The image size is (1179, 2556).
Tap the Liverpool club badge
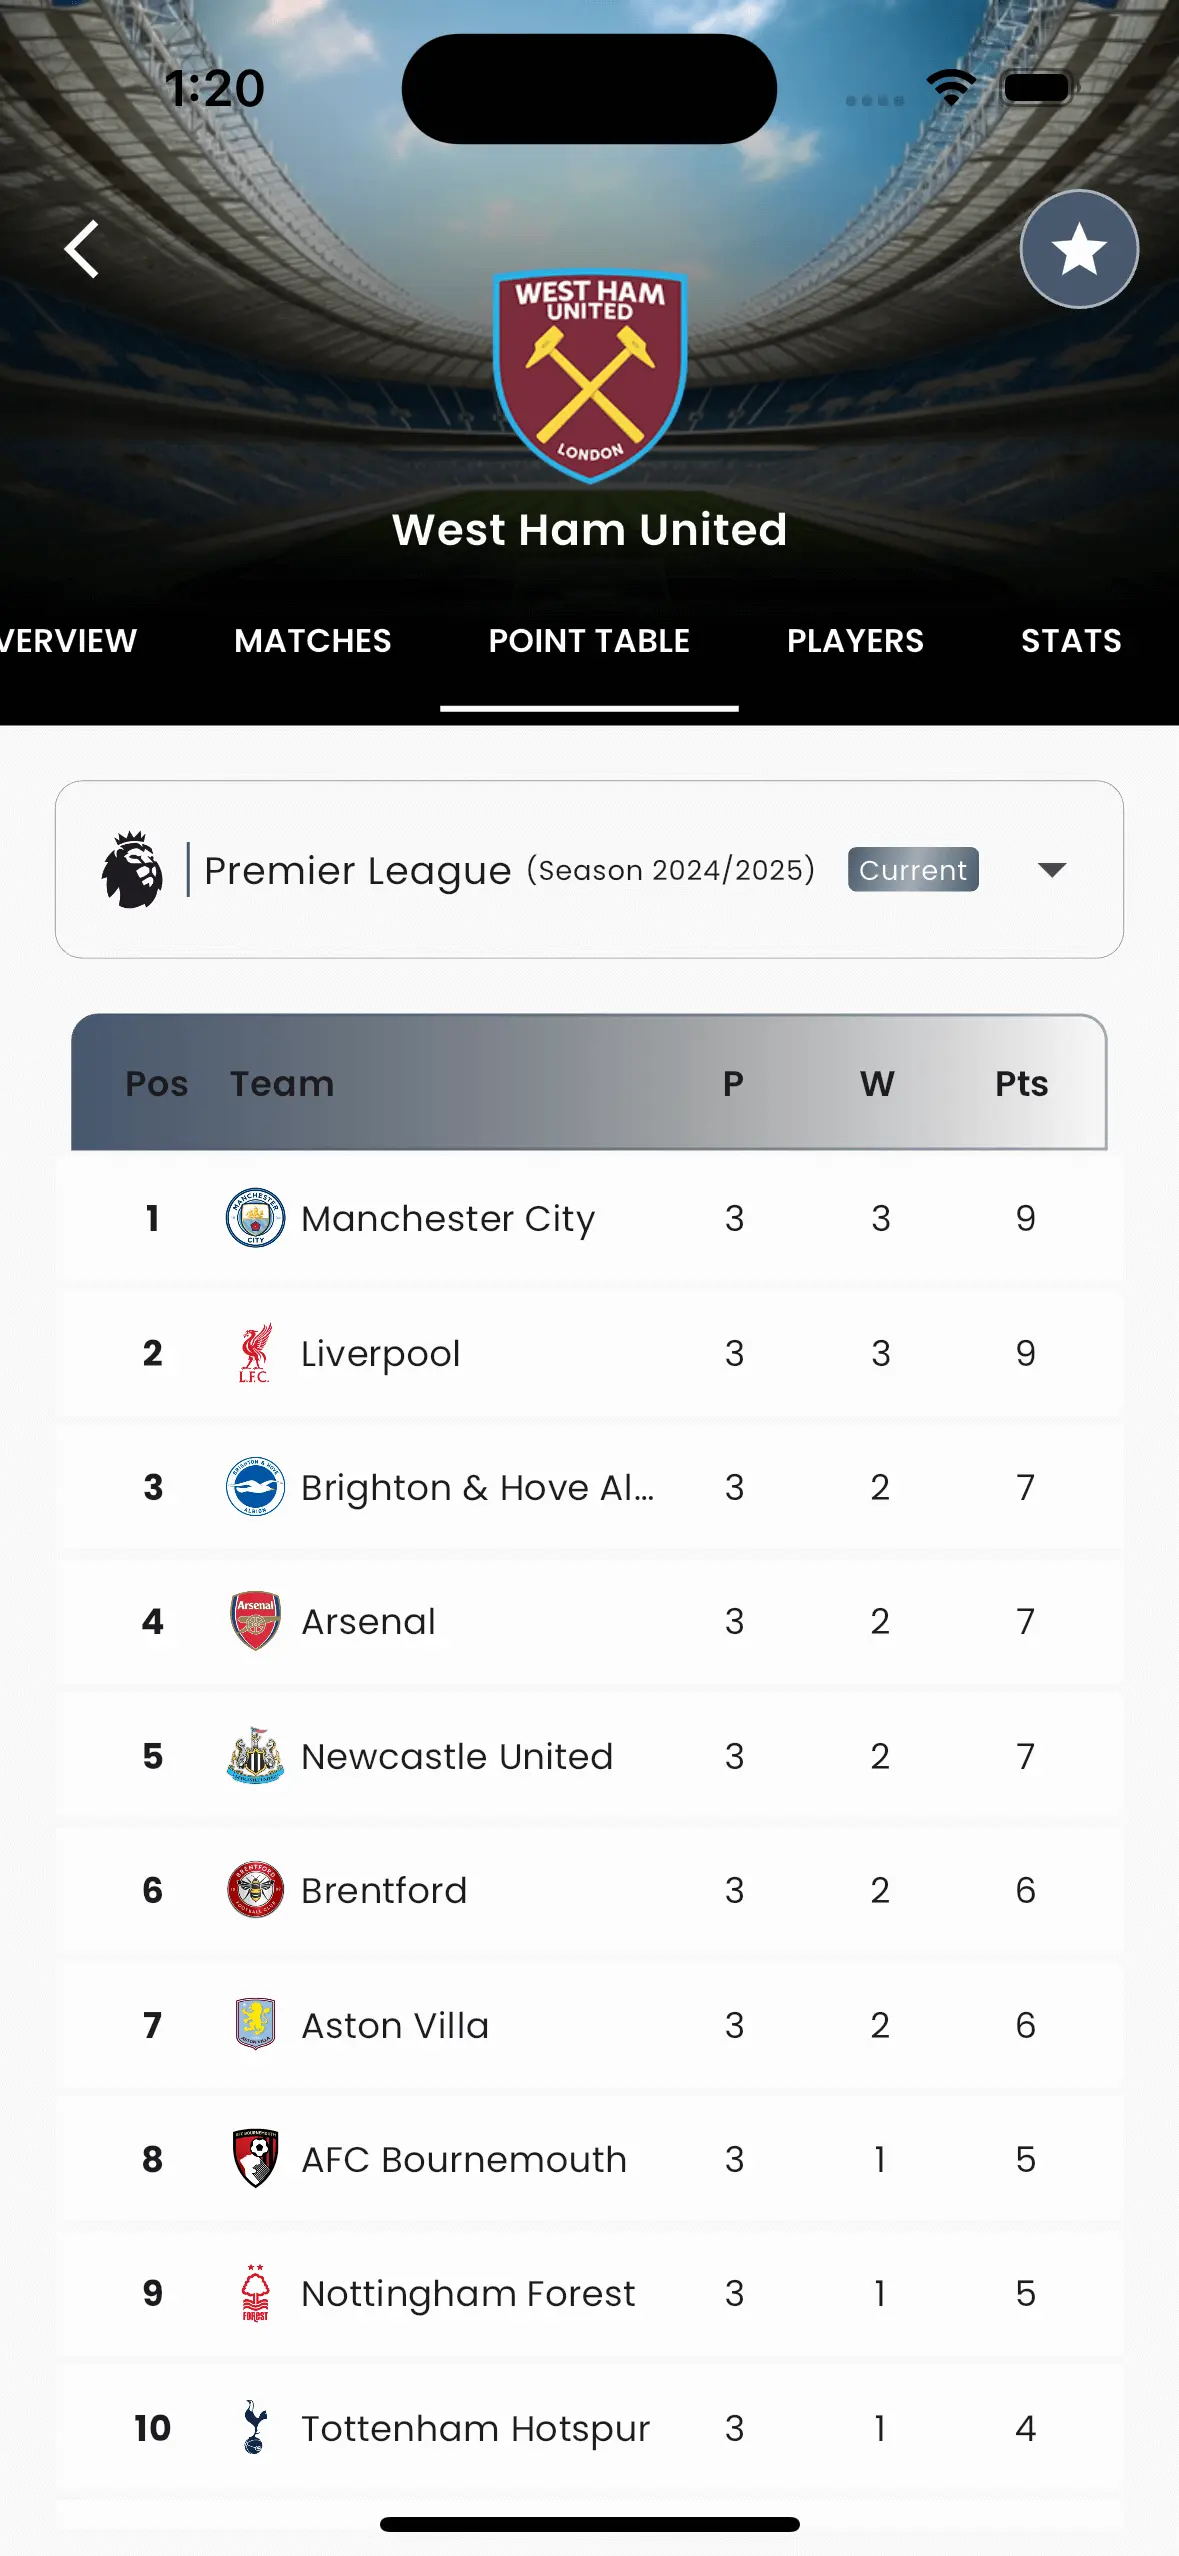coord(255,1353)
